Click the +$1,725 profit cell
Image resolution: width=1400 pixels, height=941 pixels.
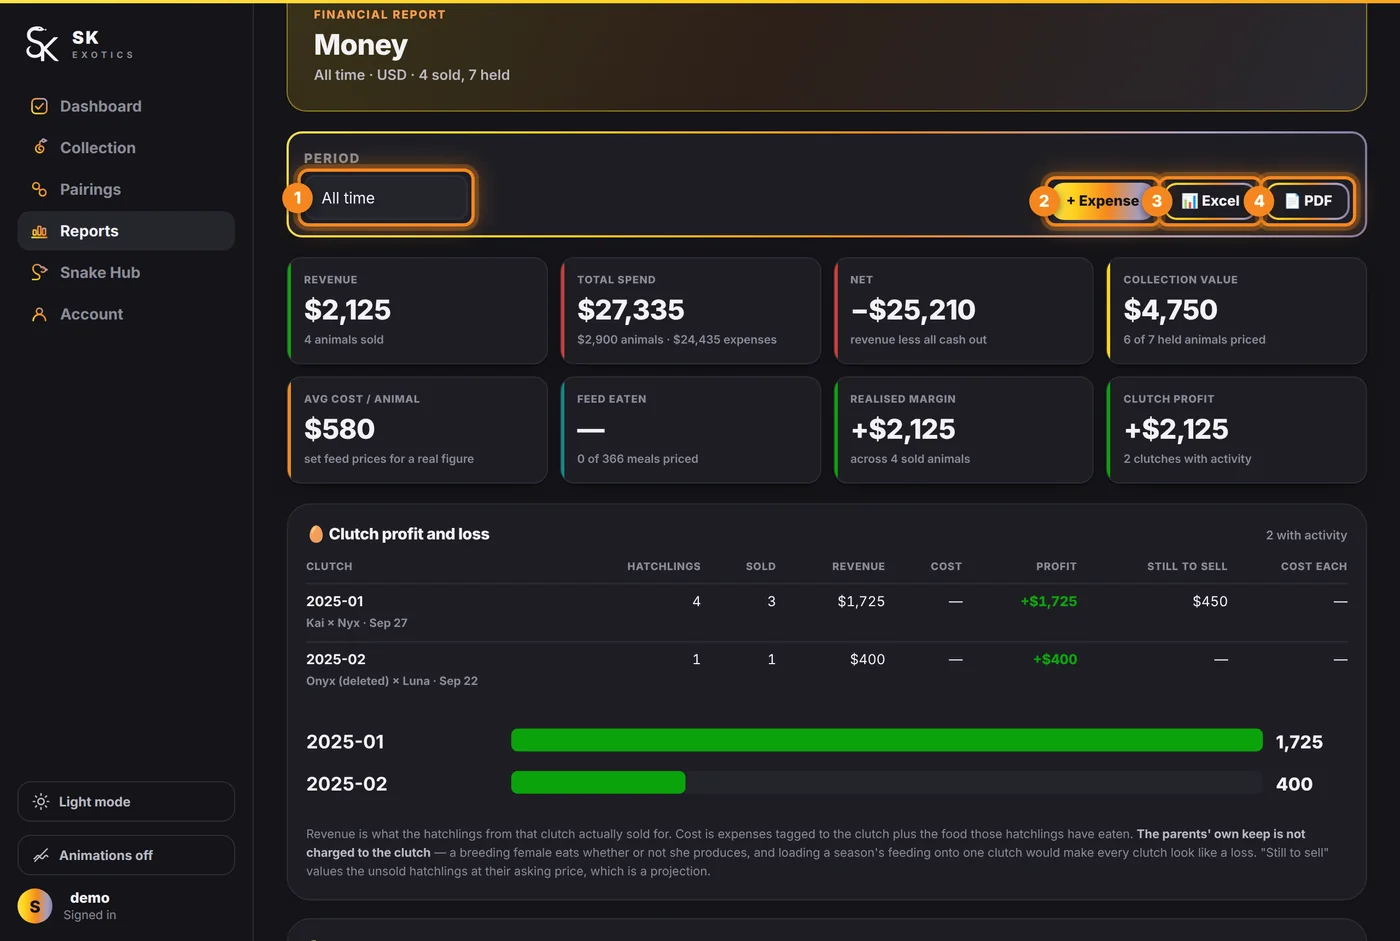1049,601
